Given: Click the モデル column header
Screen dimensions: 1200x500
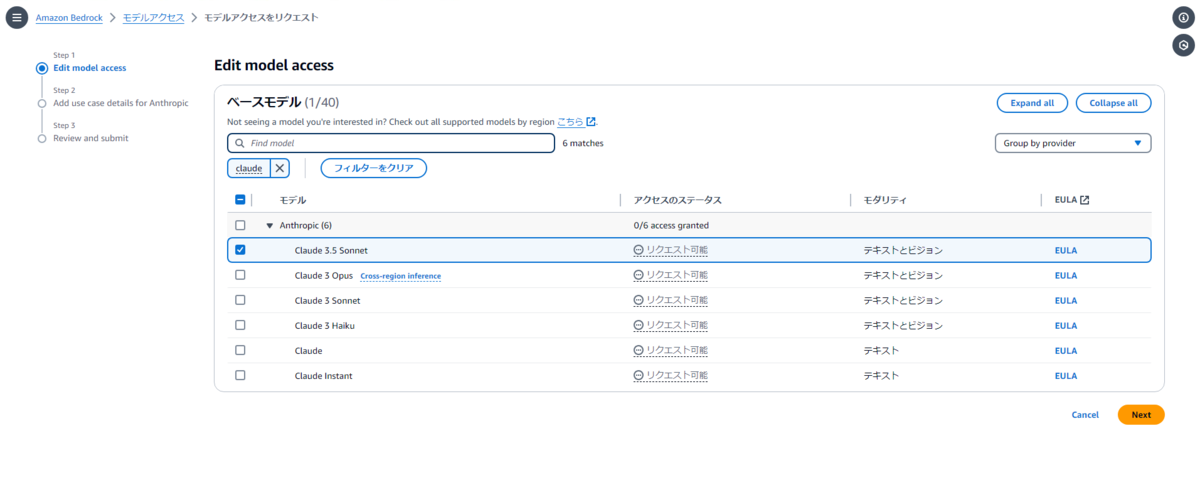Looking at the screenshot, I should 293,200.
